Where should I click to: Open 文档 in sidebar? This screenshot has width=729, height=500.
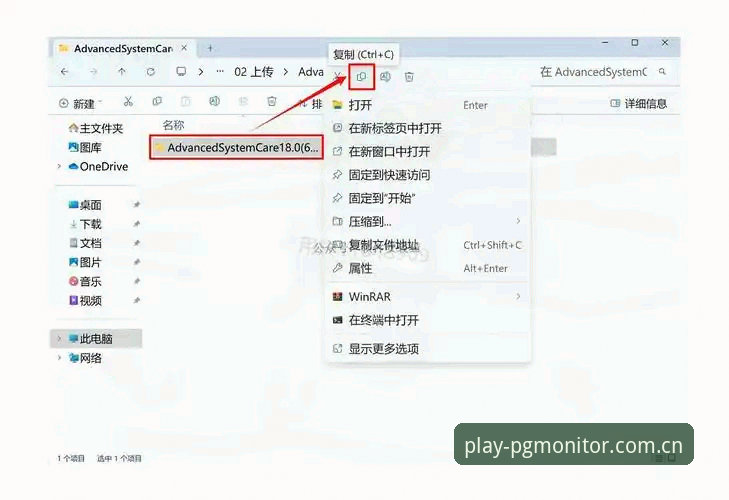coord(85,243)
